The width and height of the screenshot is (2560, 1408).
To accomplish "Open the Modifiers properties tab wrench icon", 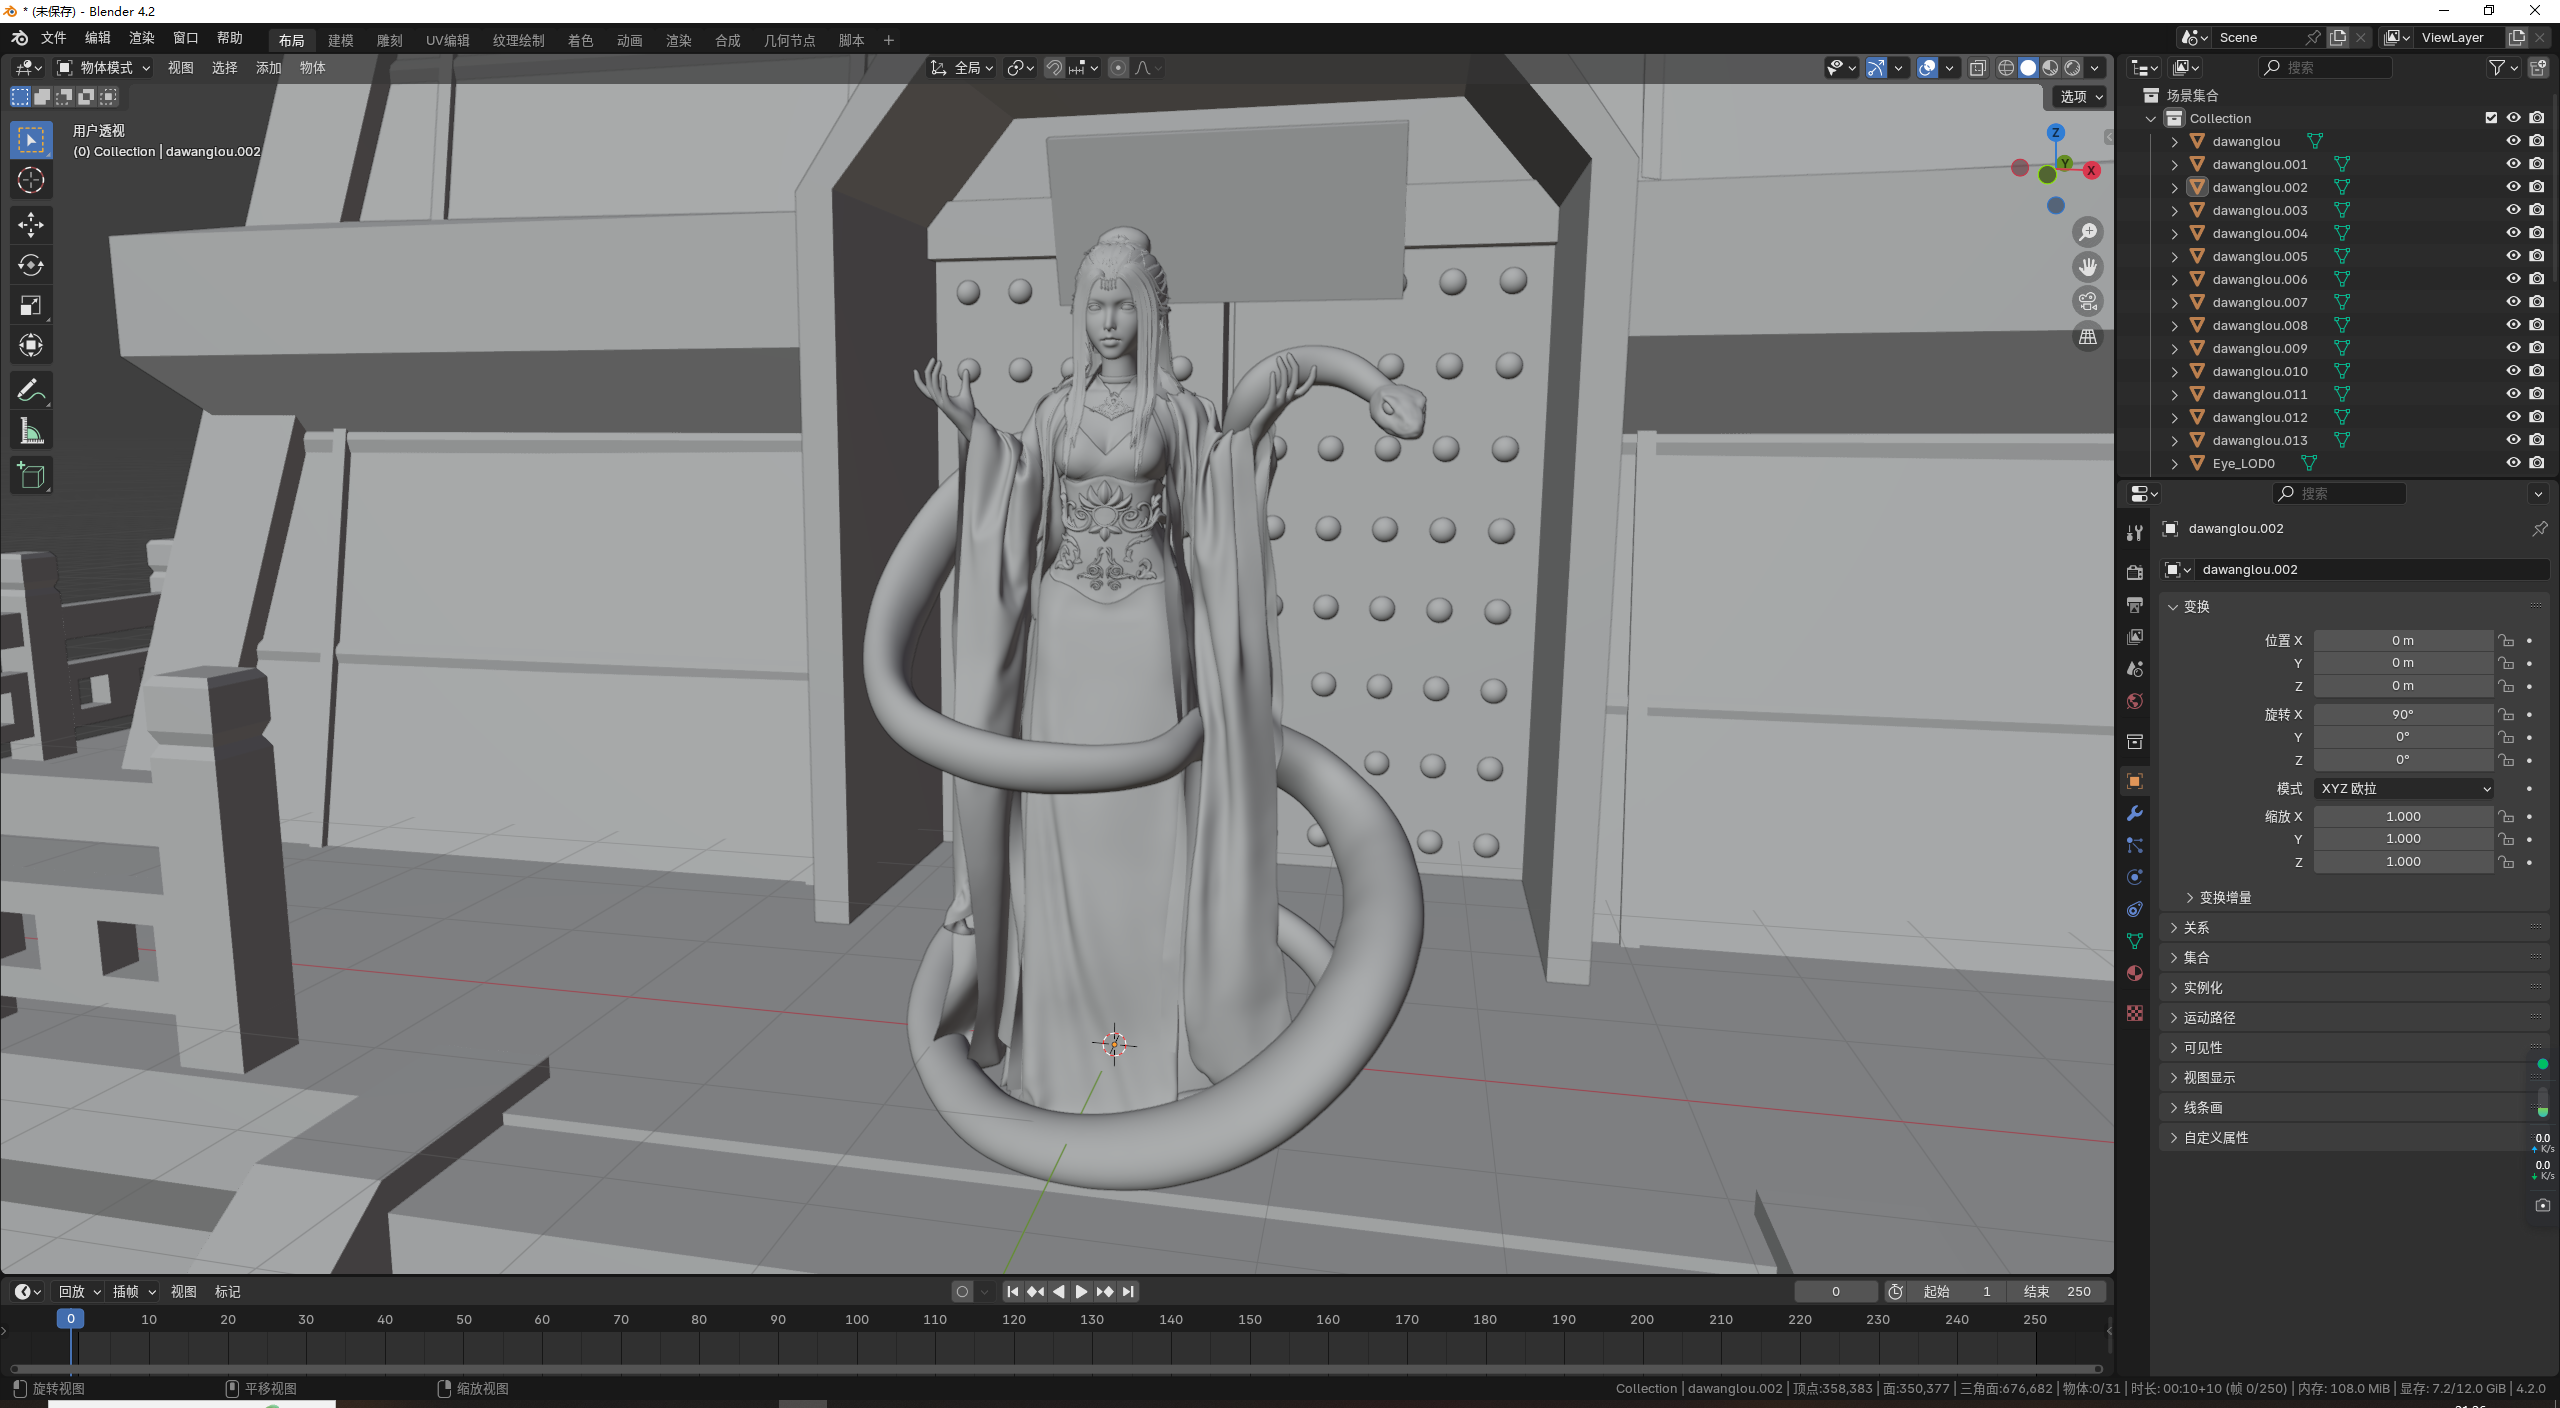I will (x=2135, y=813).
